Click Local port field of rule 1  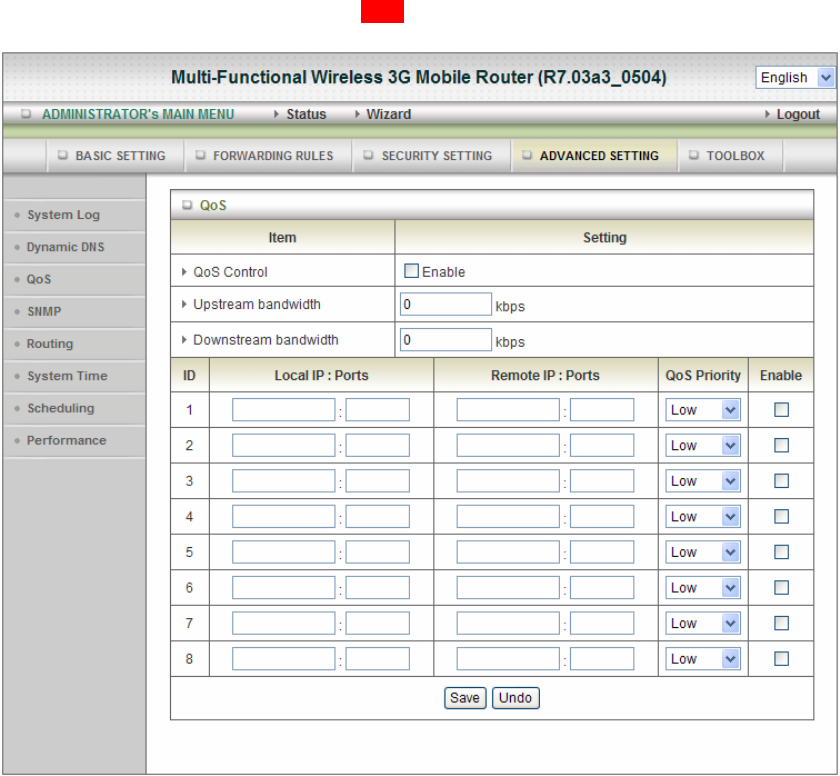coord(378,410)
